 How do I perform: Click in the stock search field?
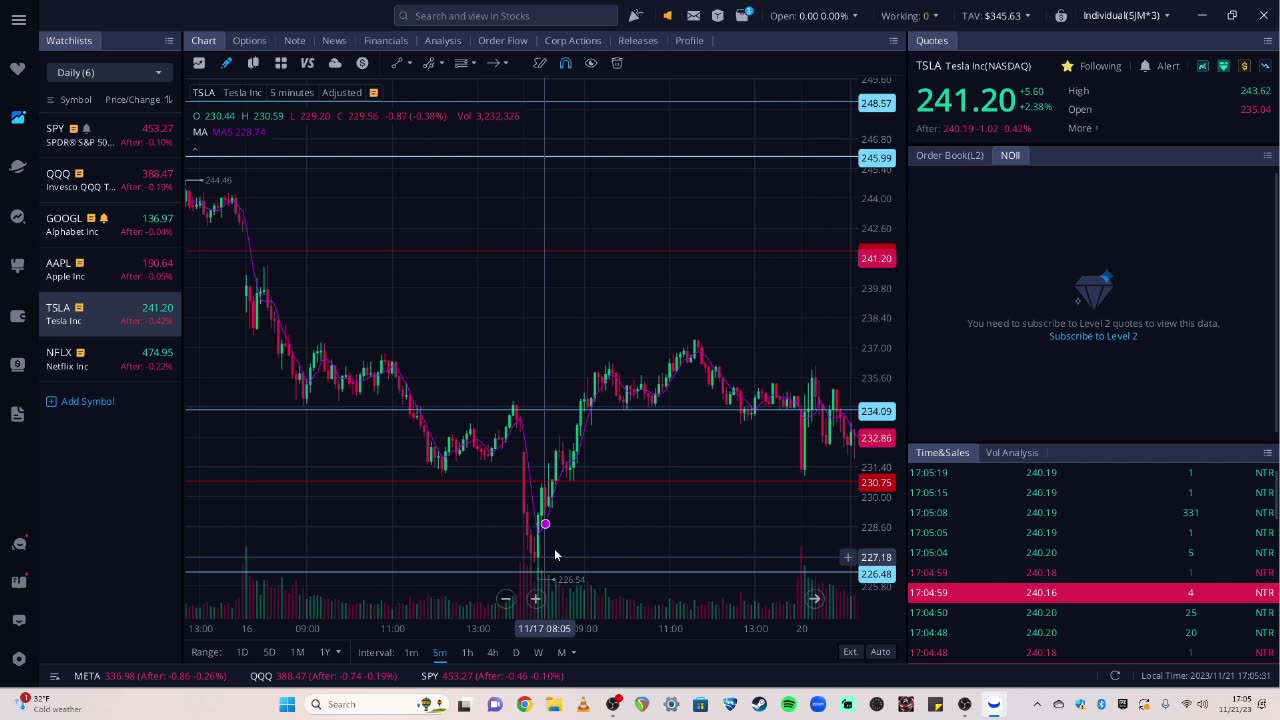click(x=506, y=15)
